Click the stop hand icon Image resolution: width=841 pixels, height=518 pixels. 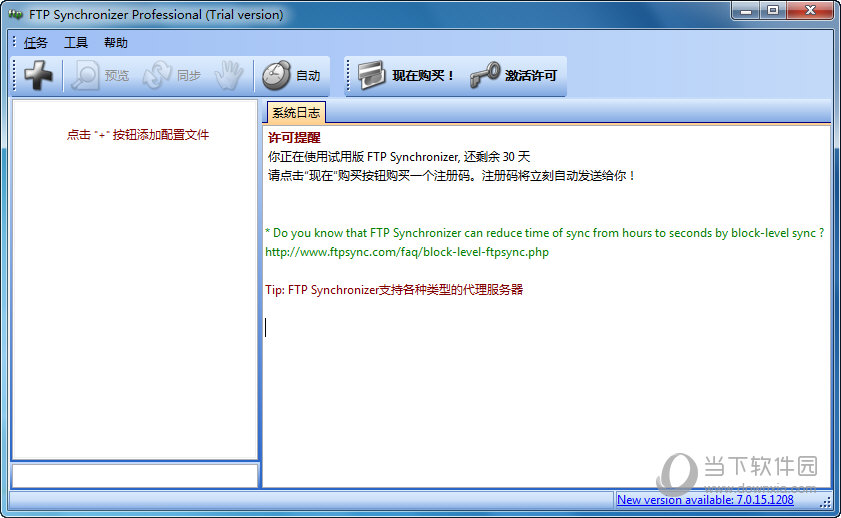pos(229,75)
